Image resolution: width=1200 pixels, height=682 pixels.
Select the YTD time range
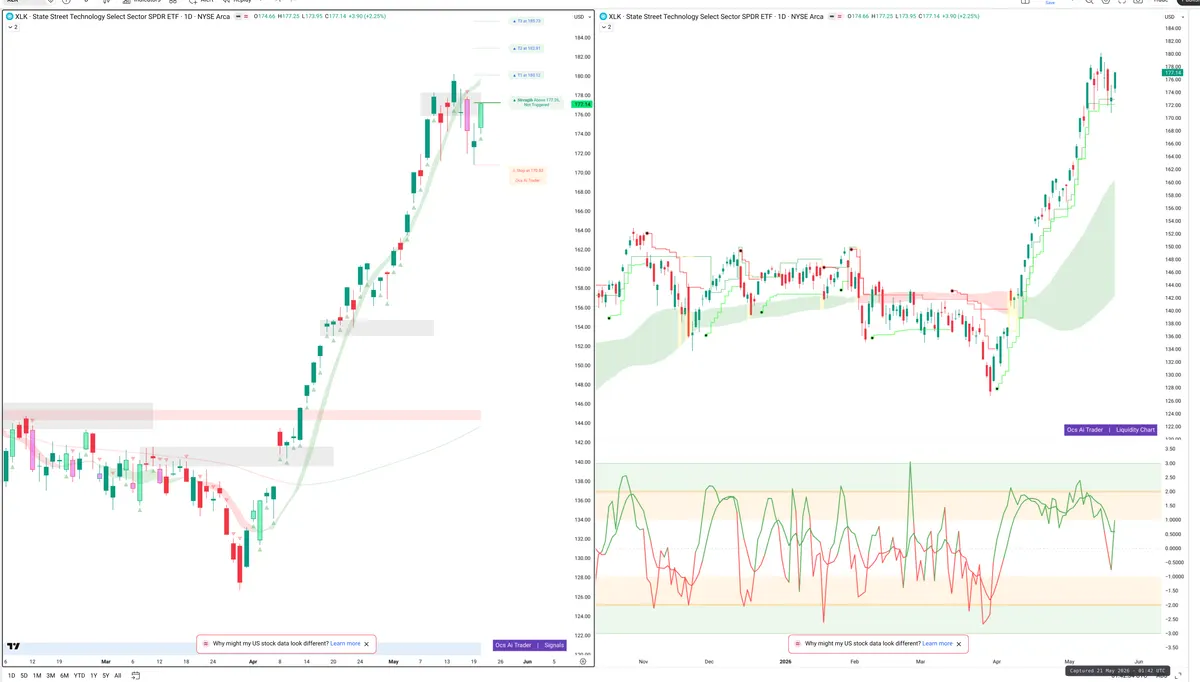point(79,676)
